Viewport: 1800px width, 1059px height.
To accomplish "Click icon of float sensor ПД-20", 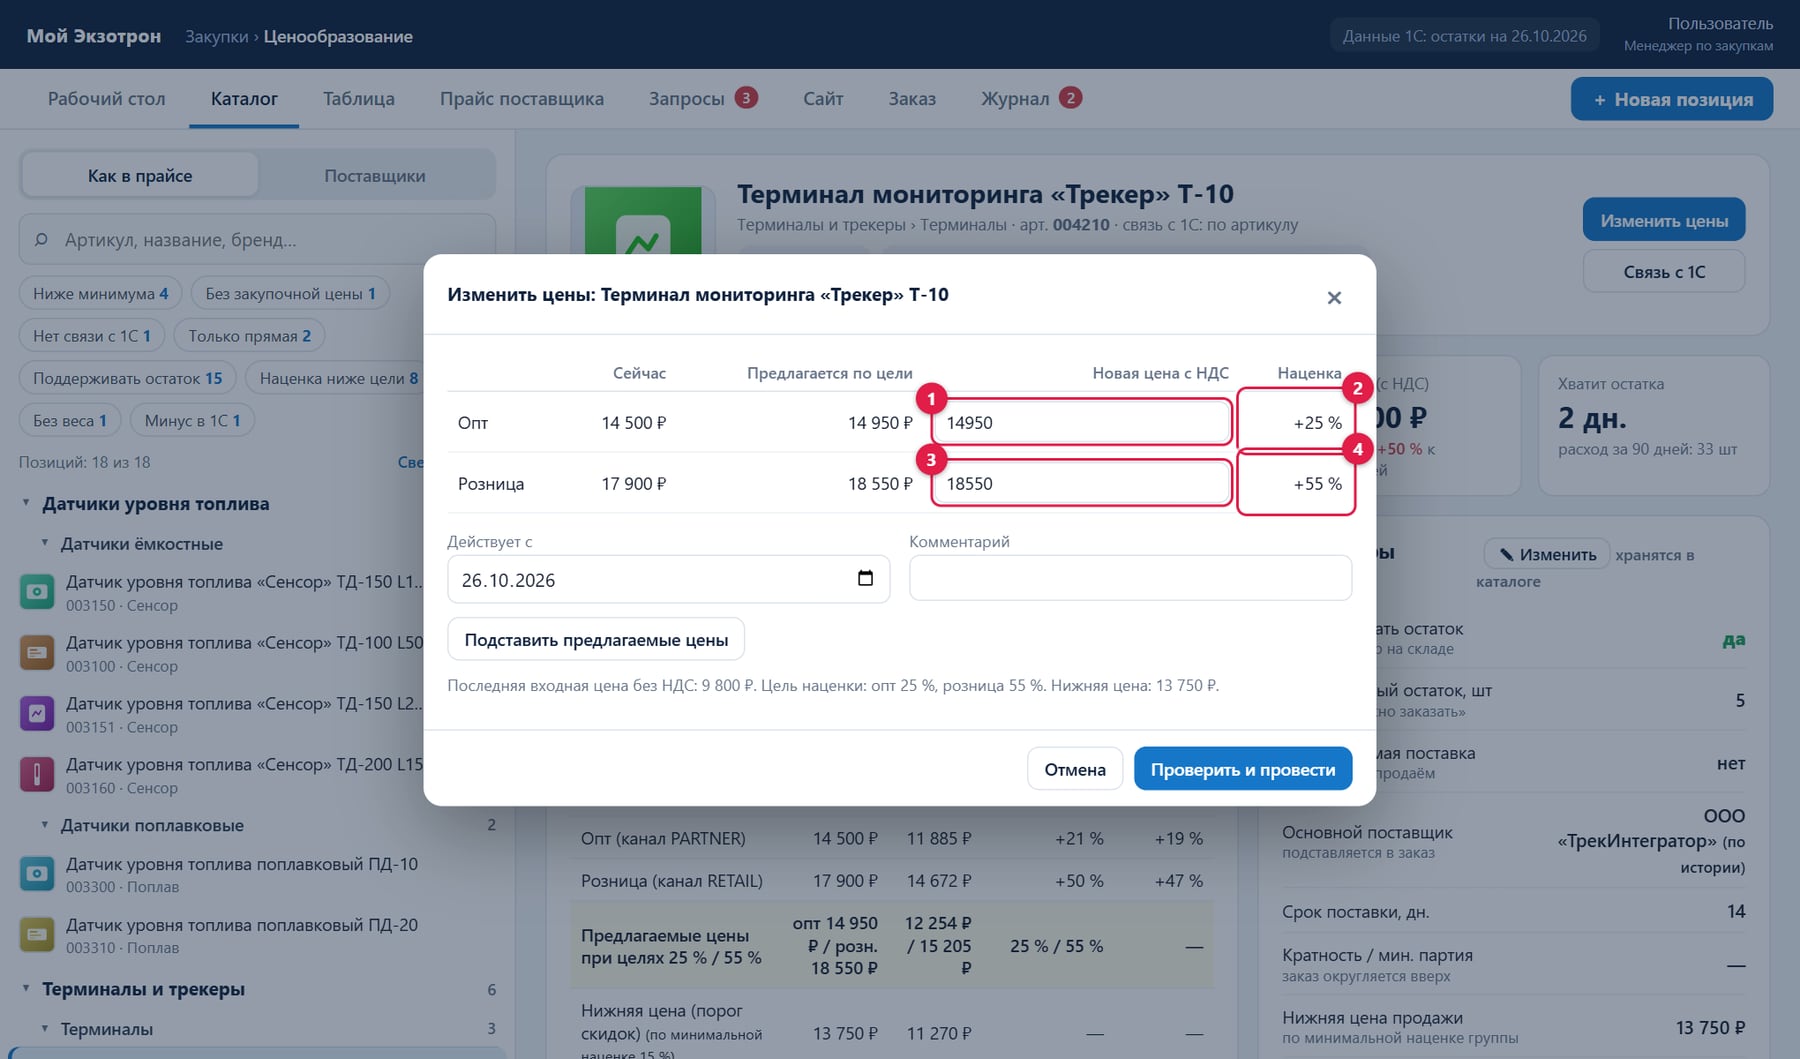I will coord(37,935).
